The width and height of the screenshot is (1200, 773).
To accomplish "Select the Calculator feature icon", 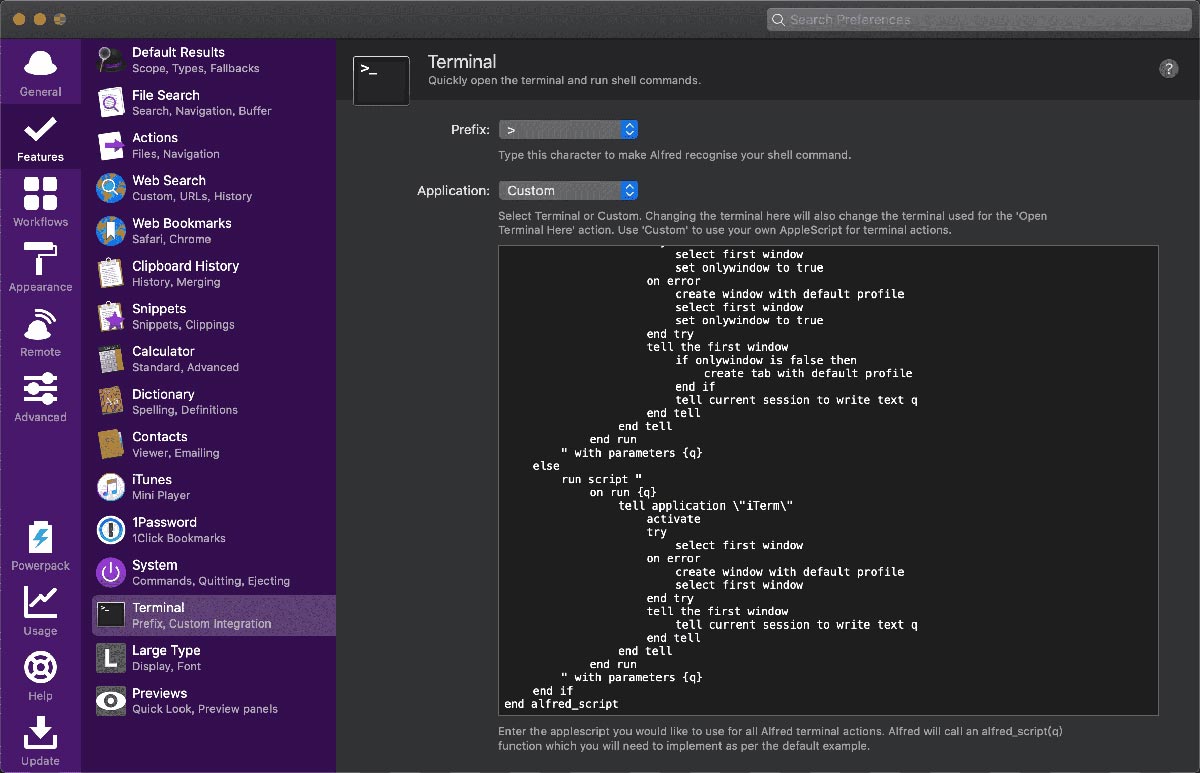I will click(110, 358).
